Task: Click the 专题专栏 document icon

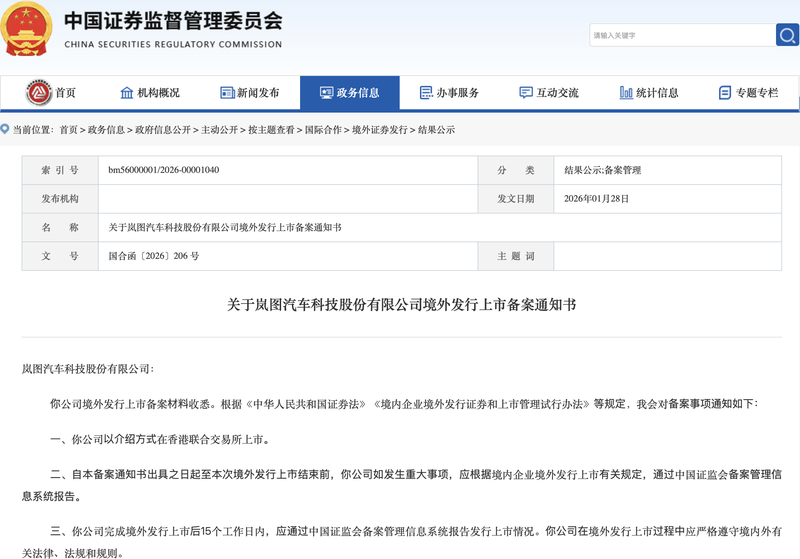Action: pos(725,93)
